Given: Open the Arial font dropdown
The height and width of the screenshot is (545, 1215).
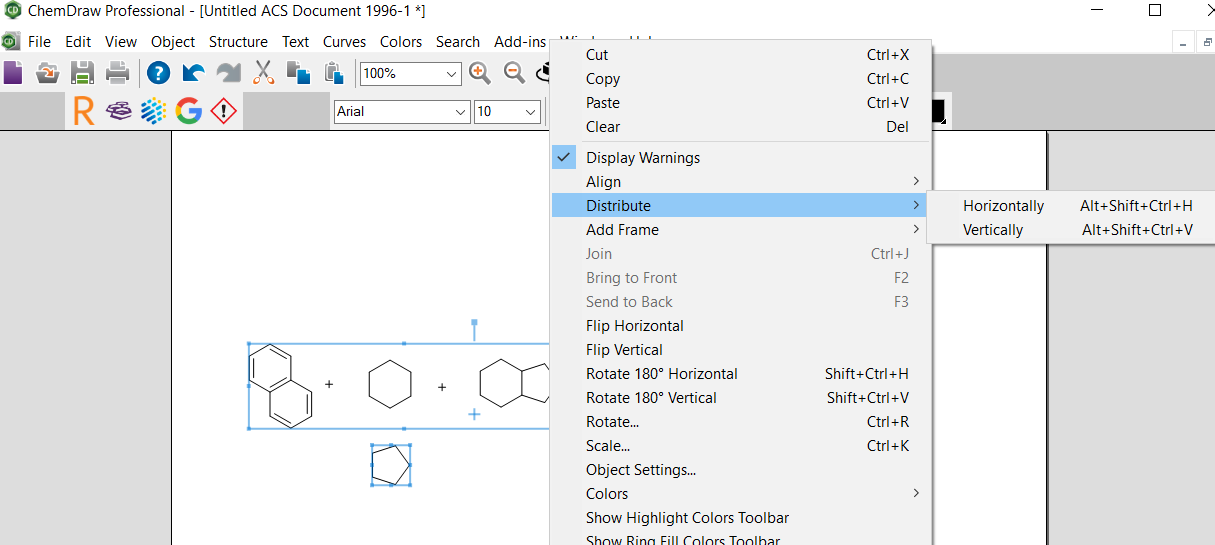Looking at the screenshot, I should click(x=460, y=112).
